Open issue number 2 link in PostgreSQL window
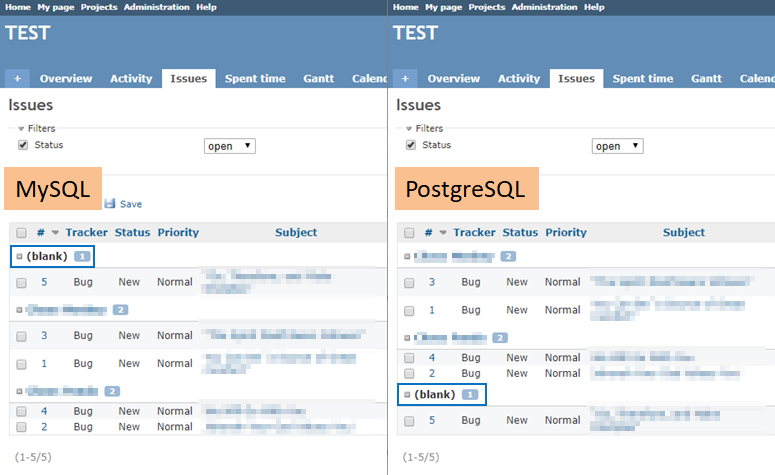Image resolution: width=775 pixels, height=475 pixels. [x=432, y=373]
